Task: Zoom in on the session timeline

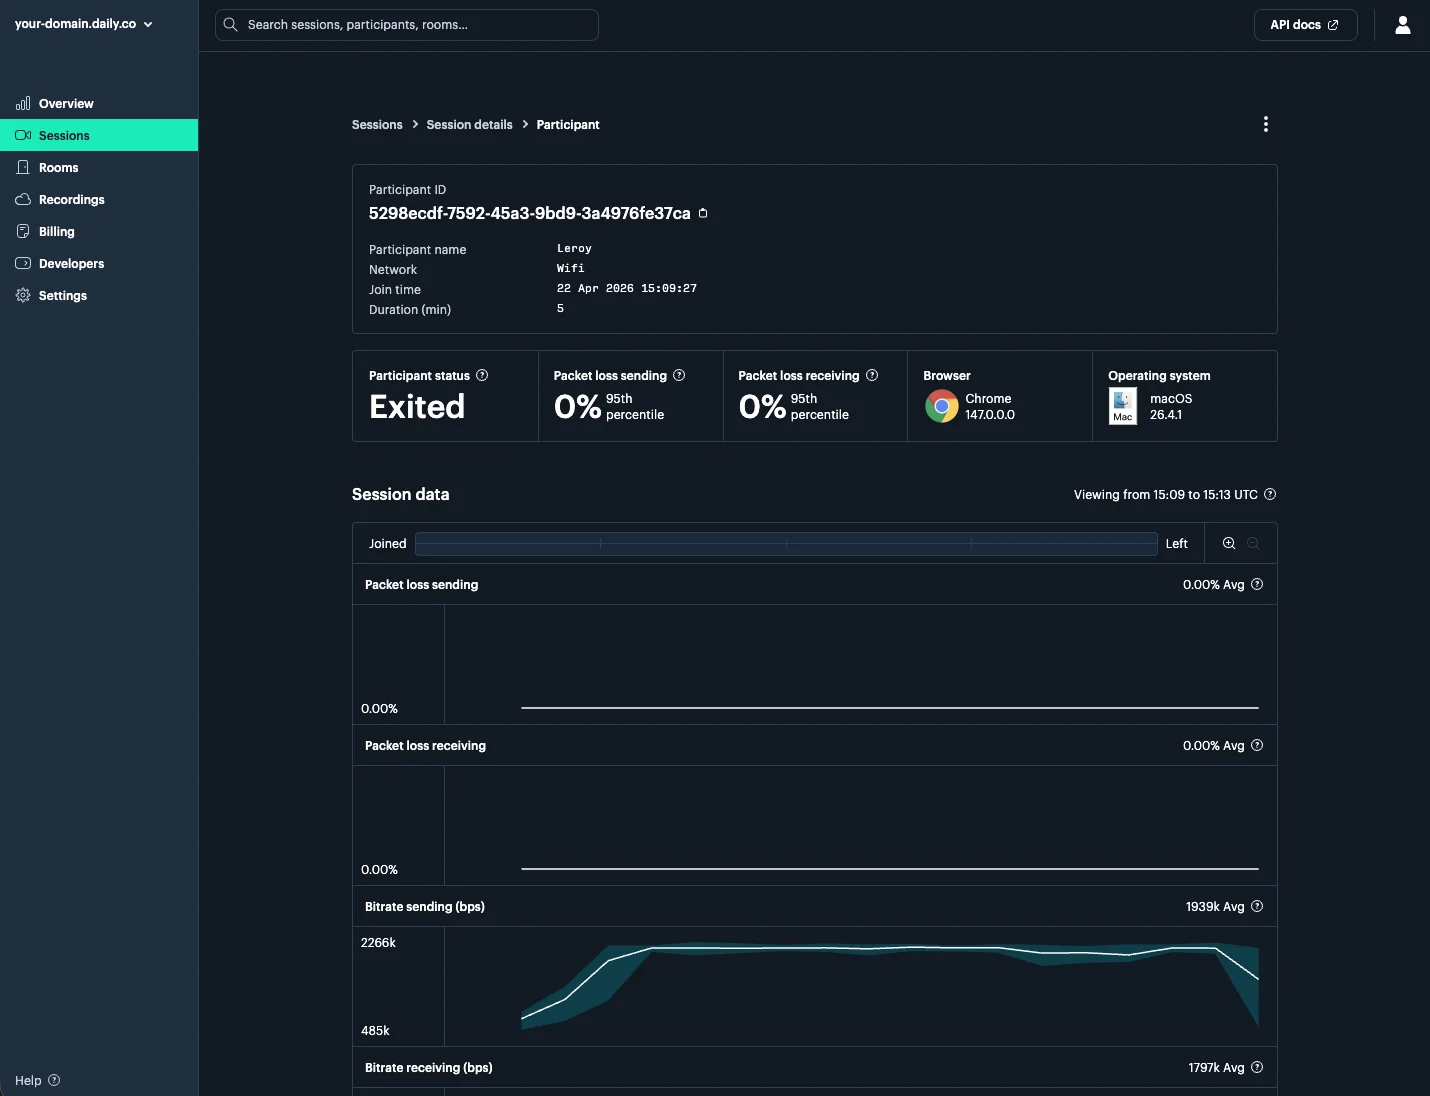Action: point(1229,543)
